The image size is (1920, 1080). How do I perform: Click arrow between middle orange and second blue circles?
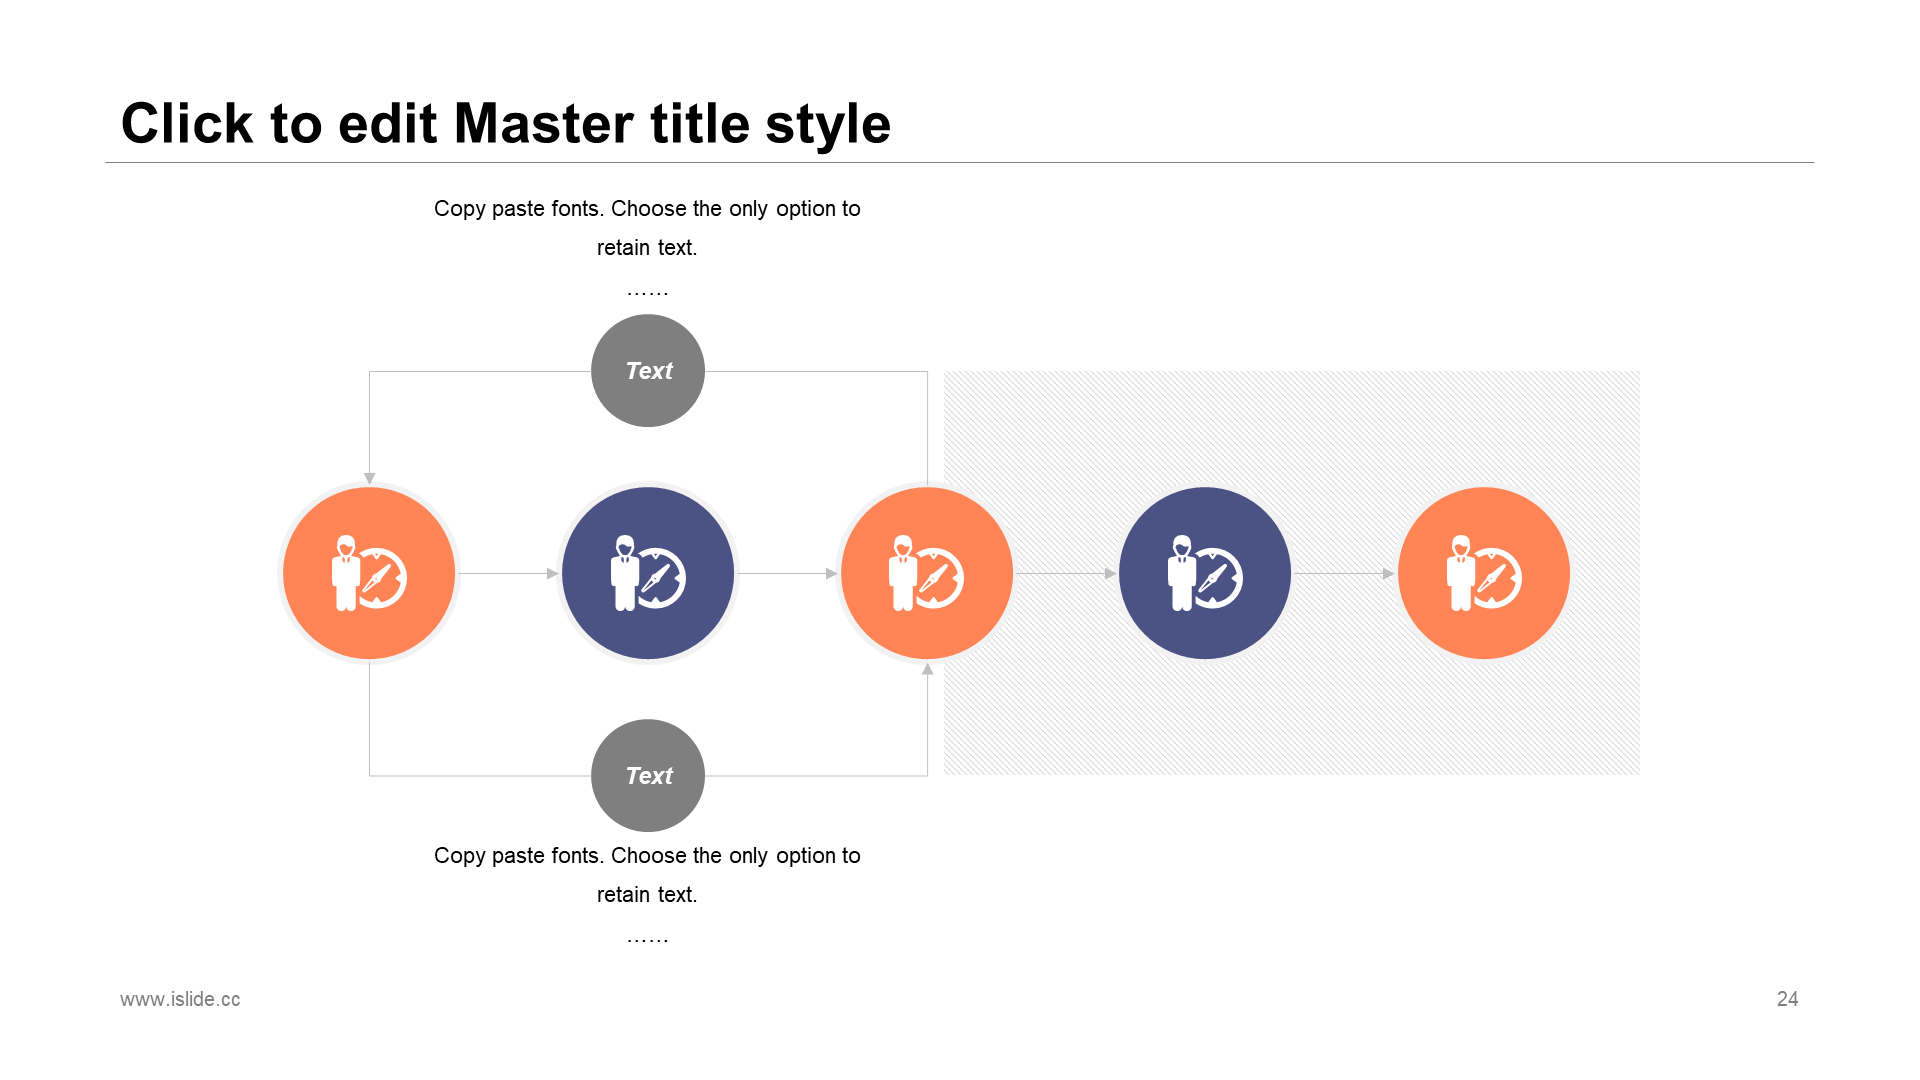(x=1066, y=573)
